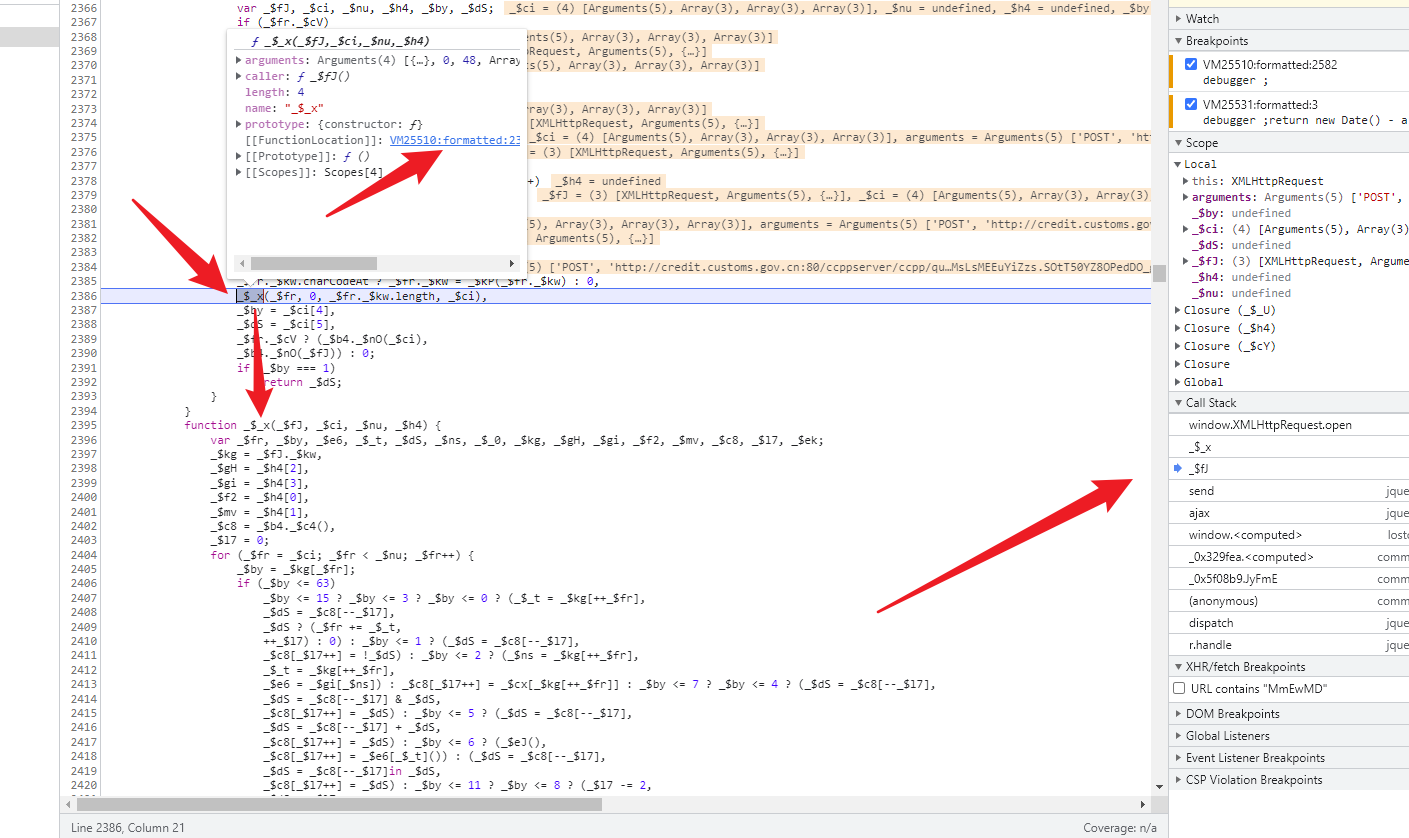Expand CSP Violation Breakpoints section
This screenshot has height=838, width=1409.
1177,780
